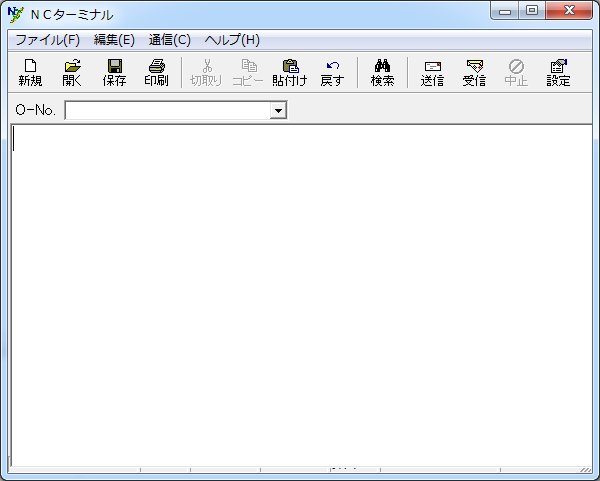The image size is (600, 481).
Task: Receive NC data with 受信 icon
Action: (474, 72)
